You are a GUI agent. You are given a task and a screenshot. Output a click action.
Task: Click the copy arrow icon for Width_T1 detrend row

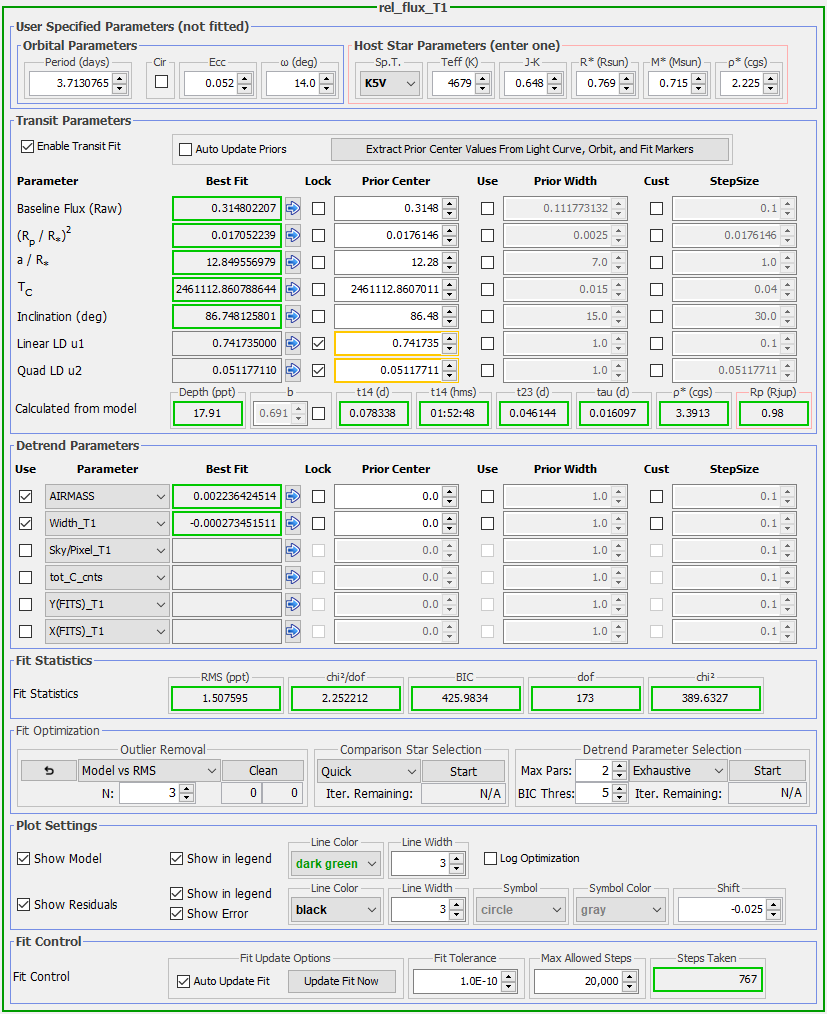(x=293, y=523)
